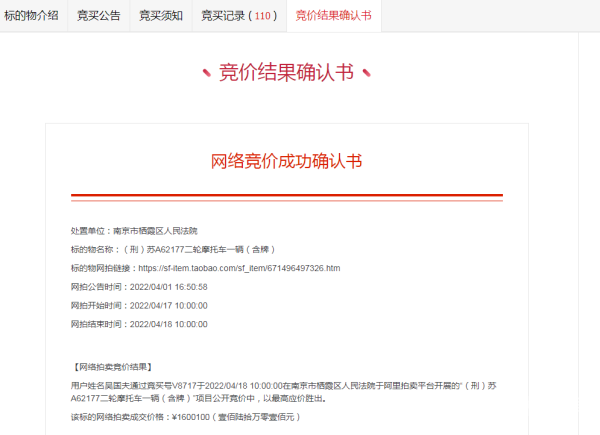The height and width of the screenshot is (435, 600).
Task: Click the red mark left of 竞价结果确认书 heading
Action: coord(205,72)
